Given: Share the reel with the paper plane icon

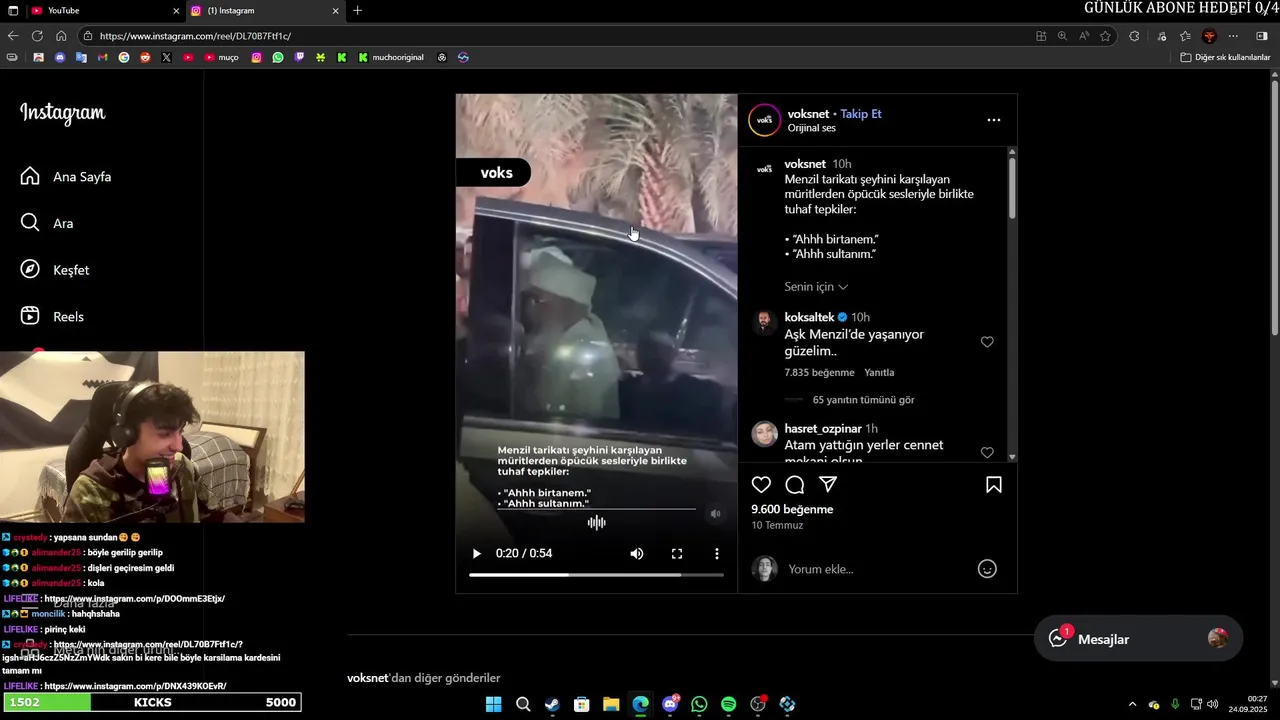Looking at the screenshot, I should [828, 484].
